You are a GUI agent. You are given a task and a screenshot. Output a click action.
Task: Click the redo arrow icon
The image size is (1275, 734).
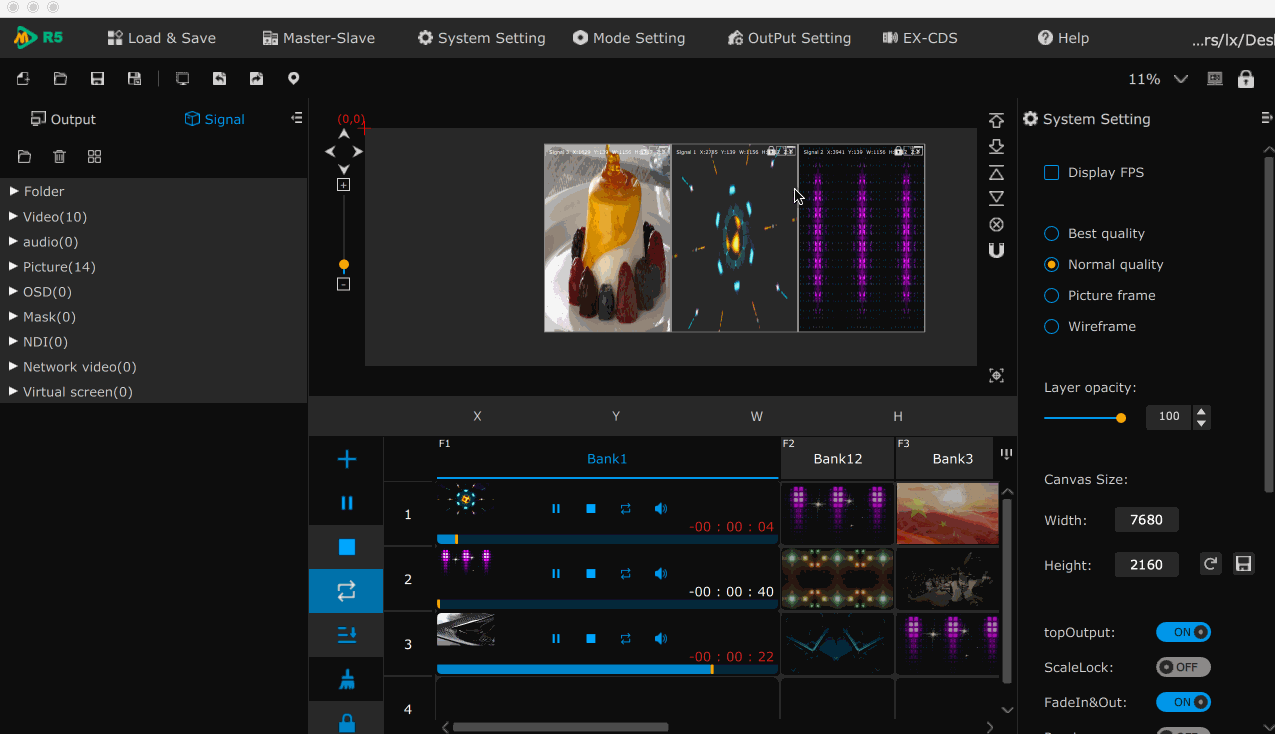point(256,79)
